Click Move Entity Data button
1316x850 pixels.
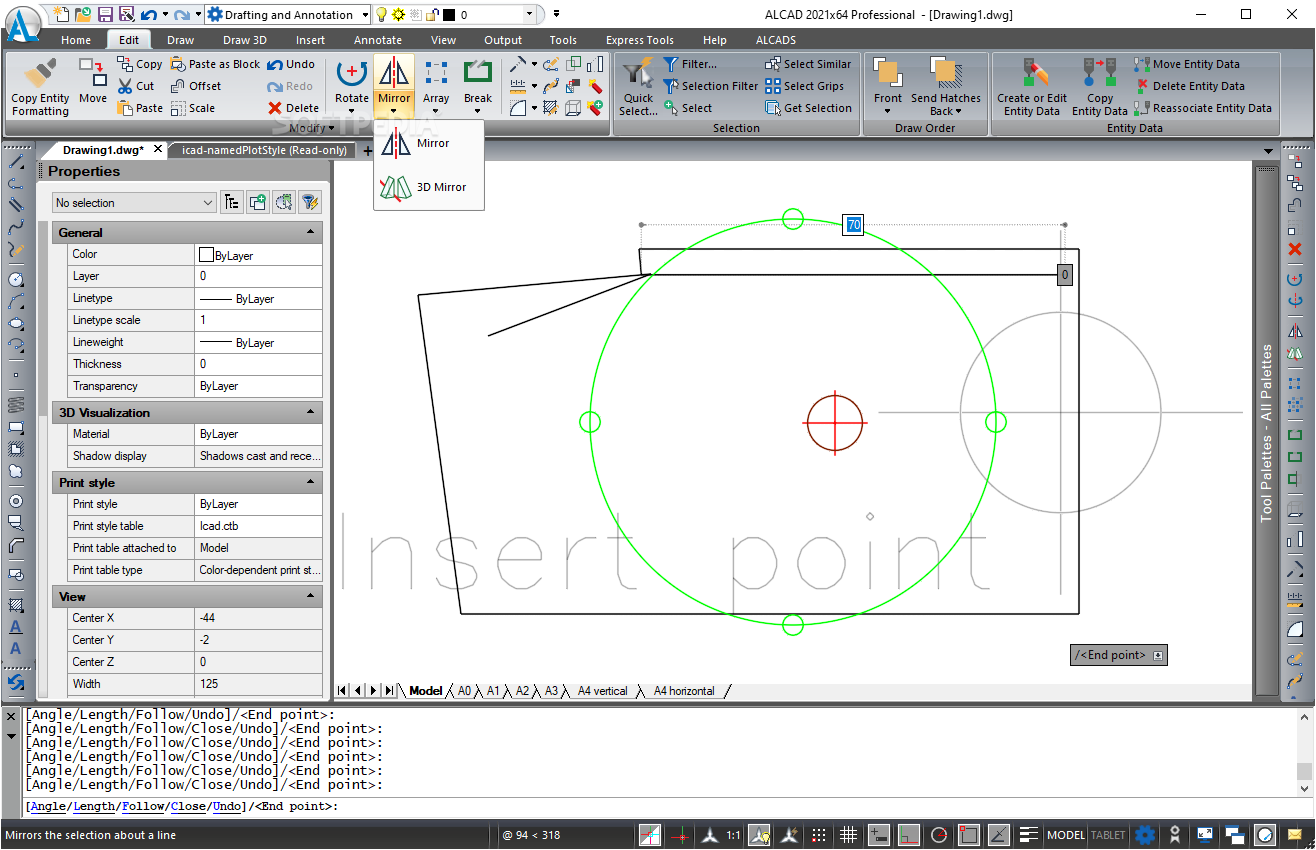1187,64
